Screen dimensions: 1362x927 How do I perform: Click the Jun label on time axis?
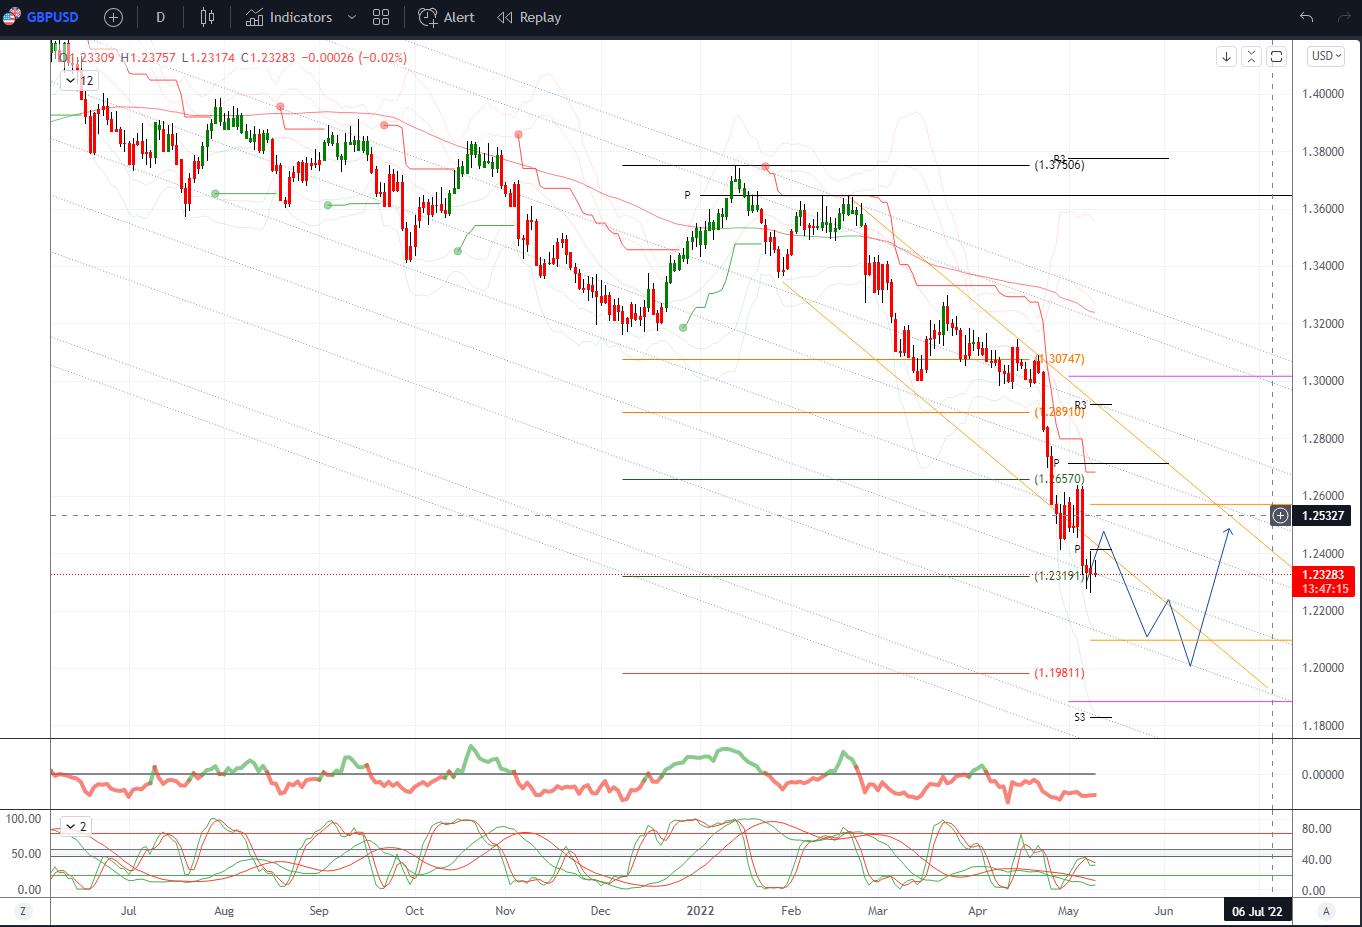(1164, 911)
